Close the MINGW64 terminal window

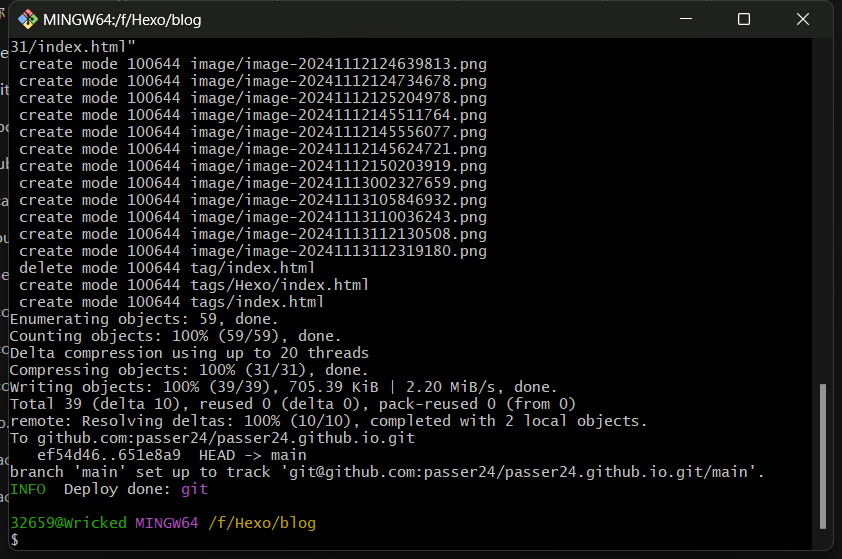(803, 19)
